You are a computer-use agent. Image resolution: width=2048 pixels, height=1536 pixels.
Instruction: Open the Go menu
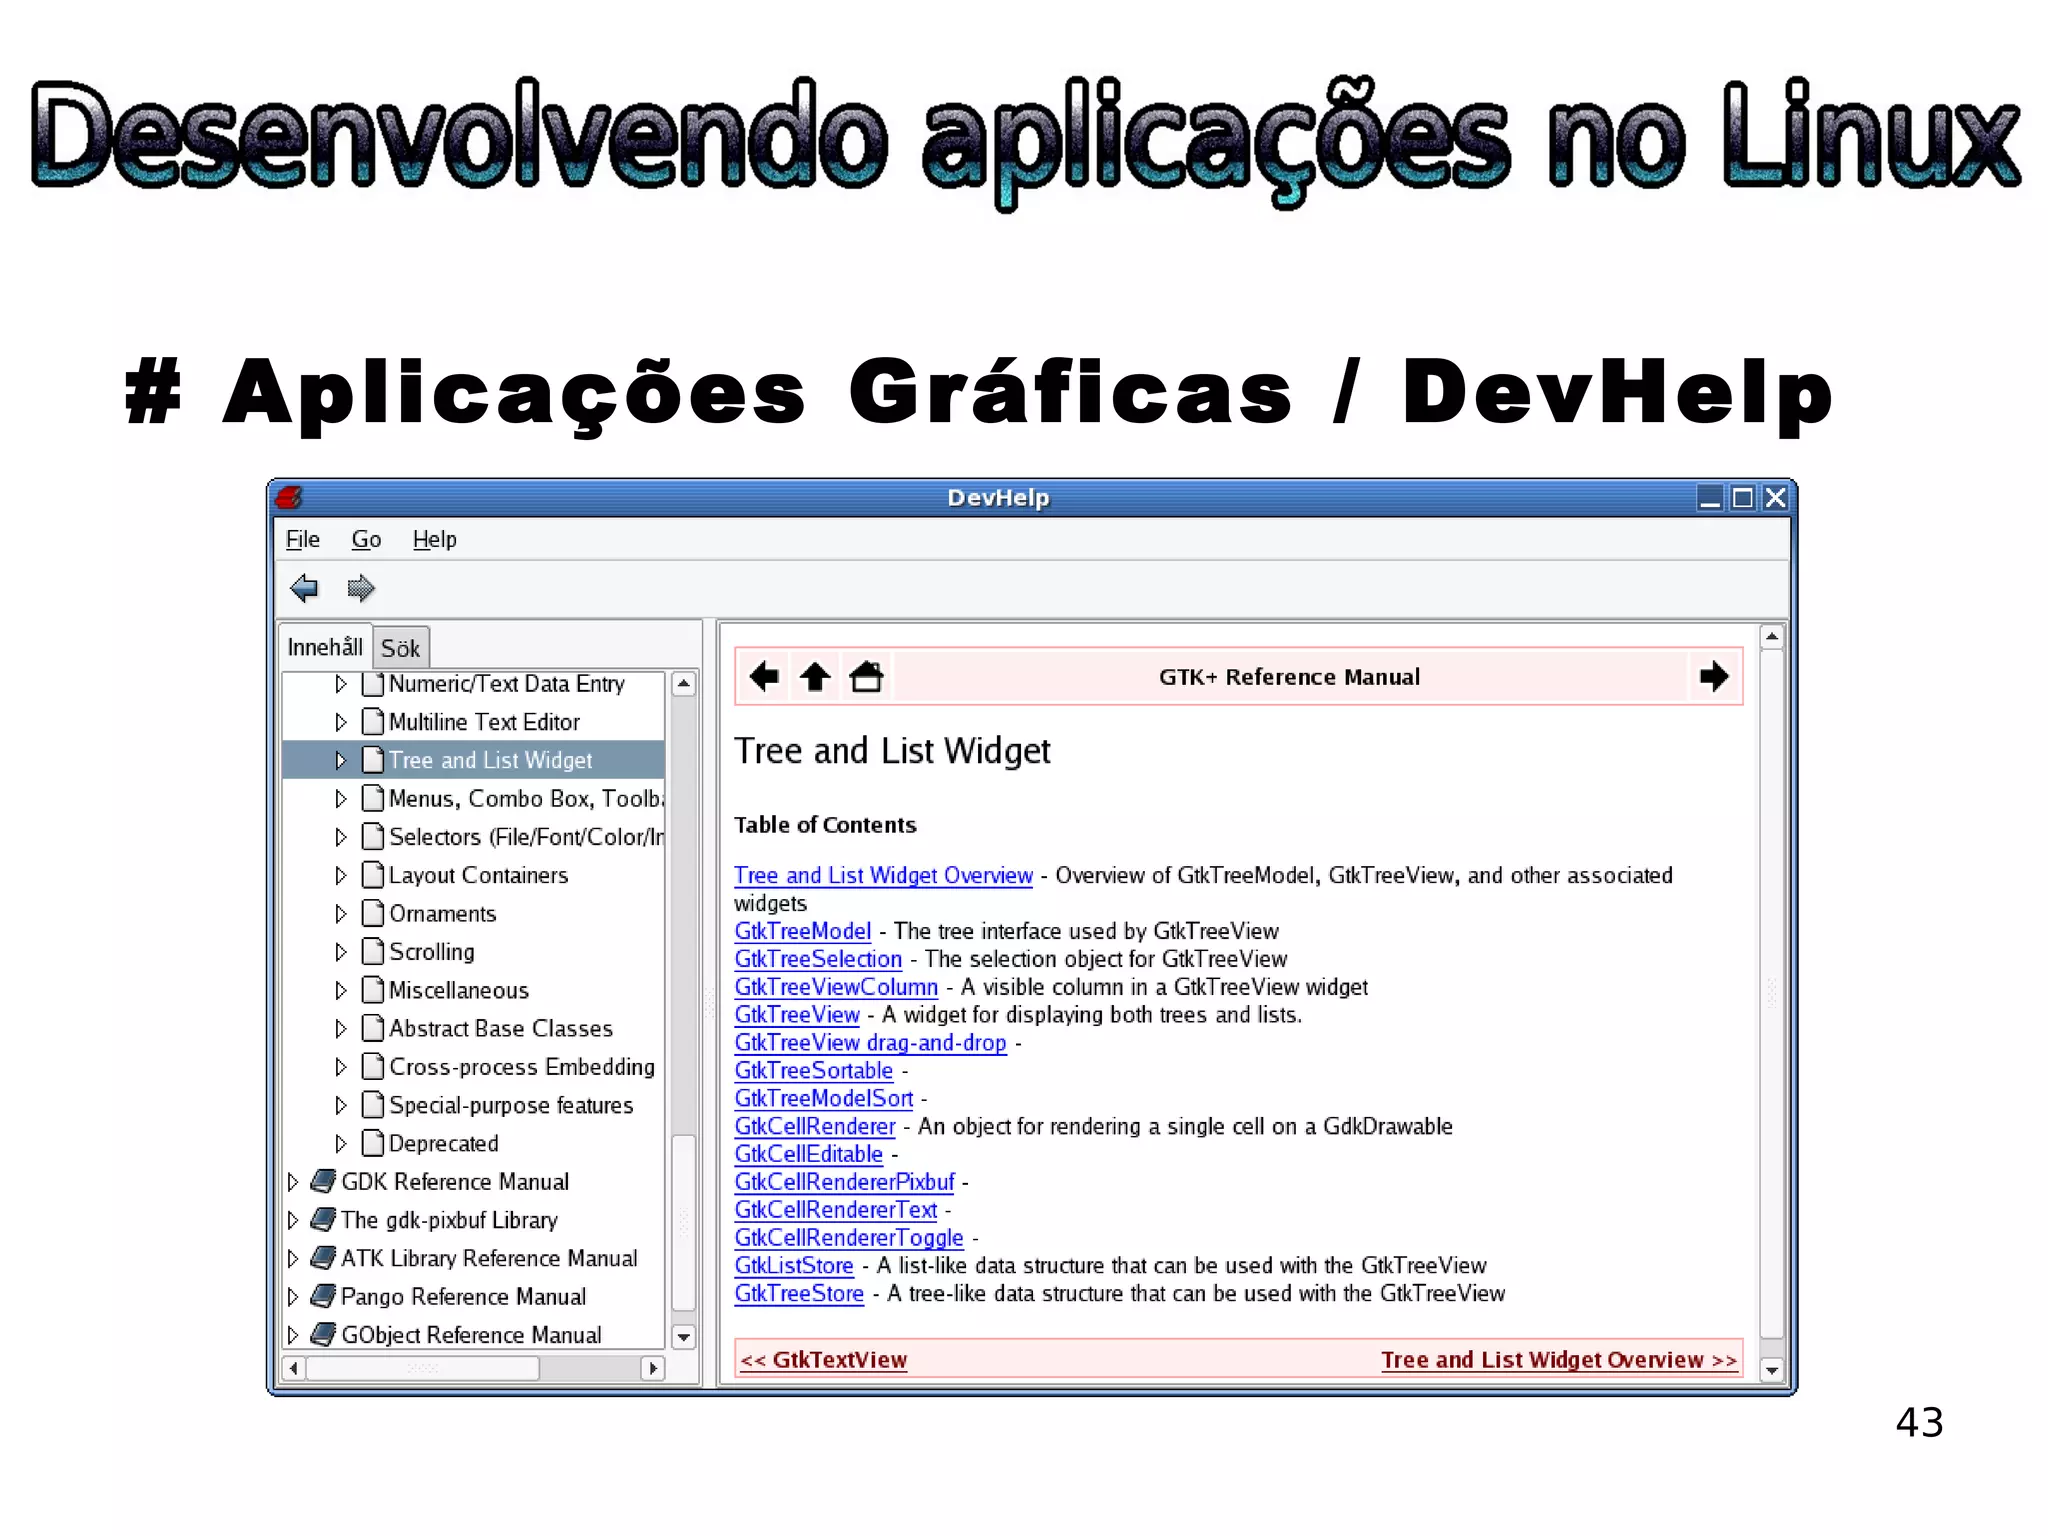pyautogui.click(x=366, y=539)
